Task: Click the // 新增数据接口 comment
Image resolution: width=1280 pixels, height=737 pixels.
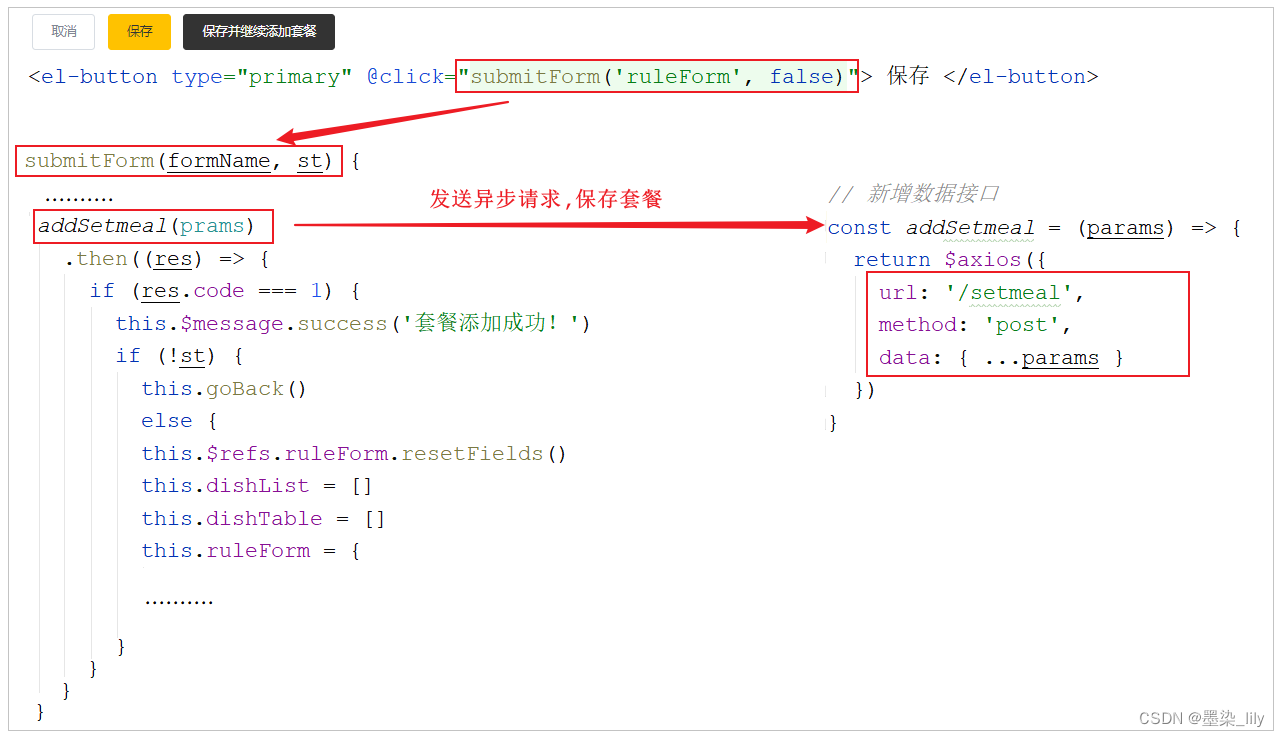Action: coord(914,194)
